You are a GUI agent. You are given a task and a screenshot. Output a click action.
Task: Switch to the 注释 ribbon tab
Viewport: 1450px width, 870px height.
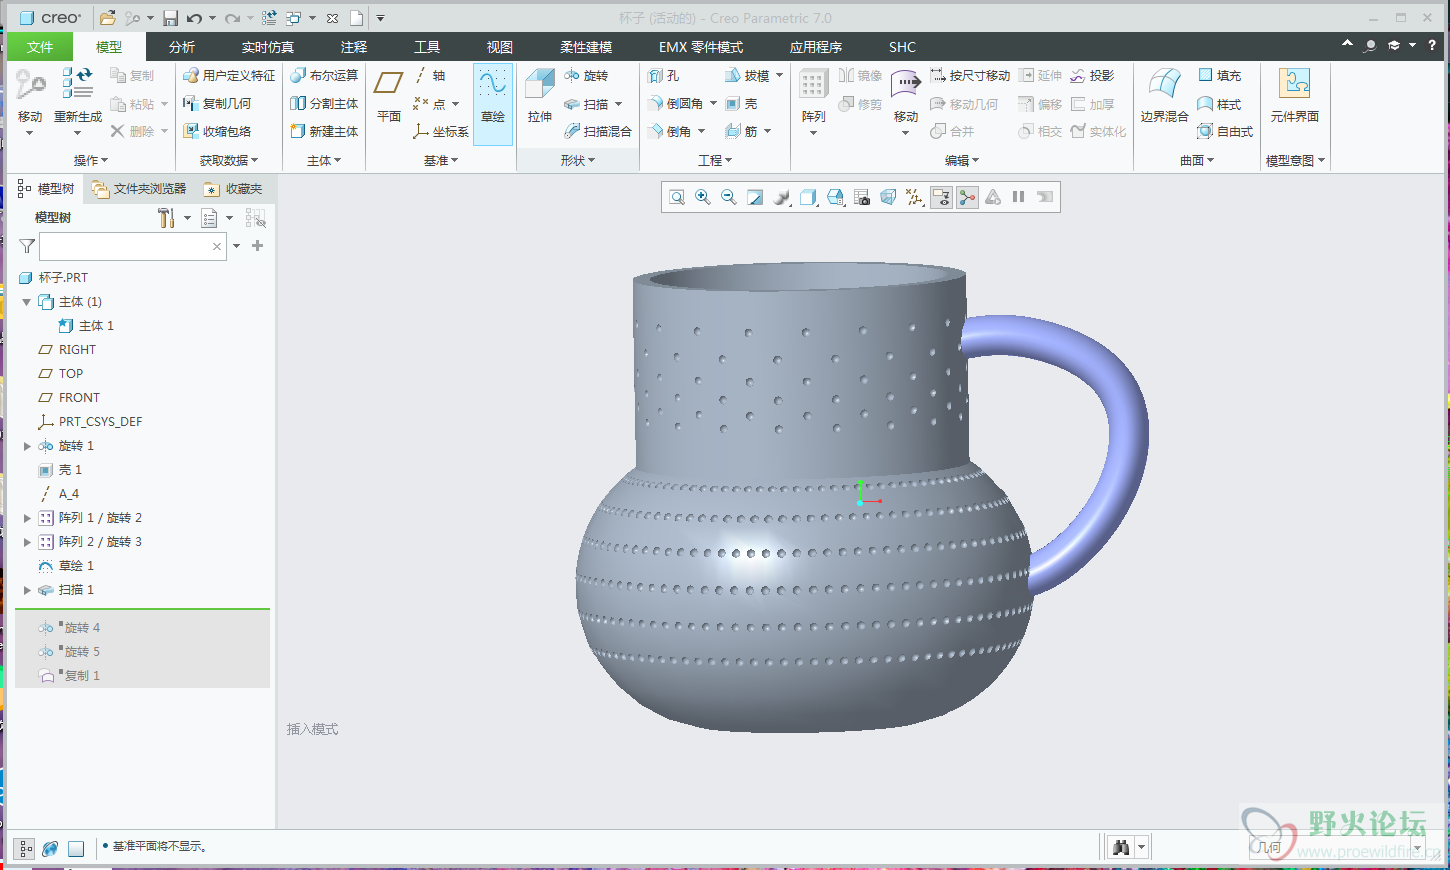pyautogui.click(x=354, y=47)
